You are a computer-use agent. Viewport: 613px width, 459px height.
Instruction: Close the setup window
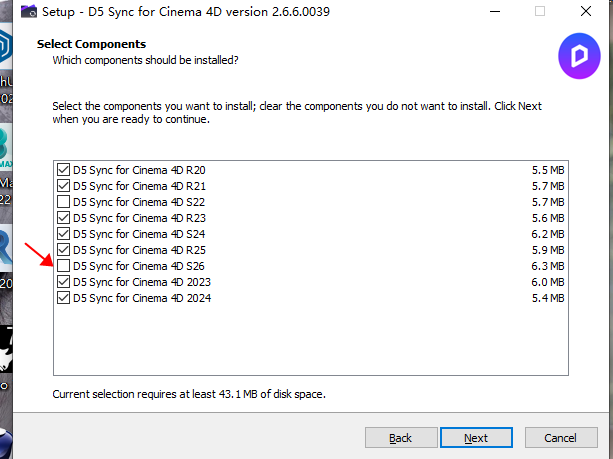(586, 11)
